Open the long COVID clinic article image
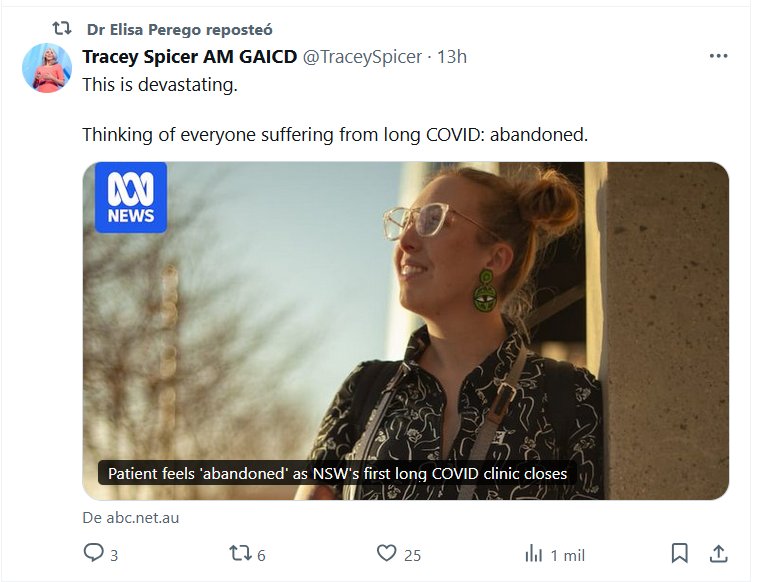This screenshot has height=582, width=758. click(405, 320)
